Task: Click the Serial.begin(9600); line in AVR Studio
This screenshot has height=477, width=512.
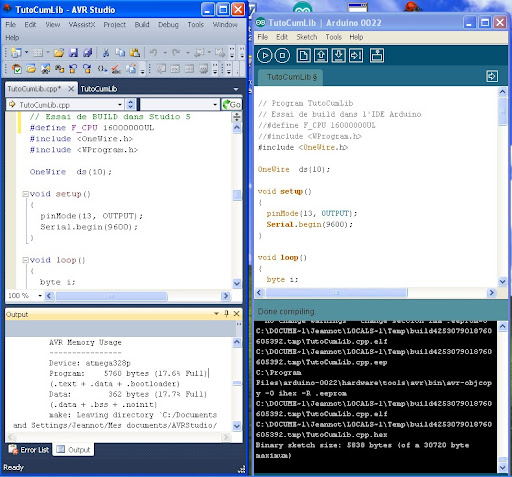Action: coord(88,227)
